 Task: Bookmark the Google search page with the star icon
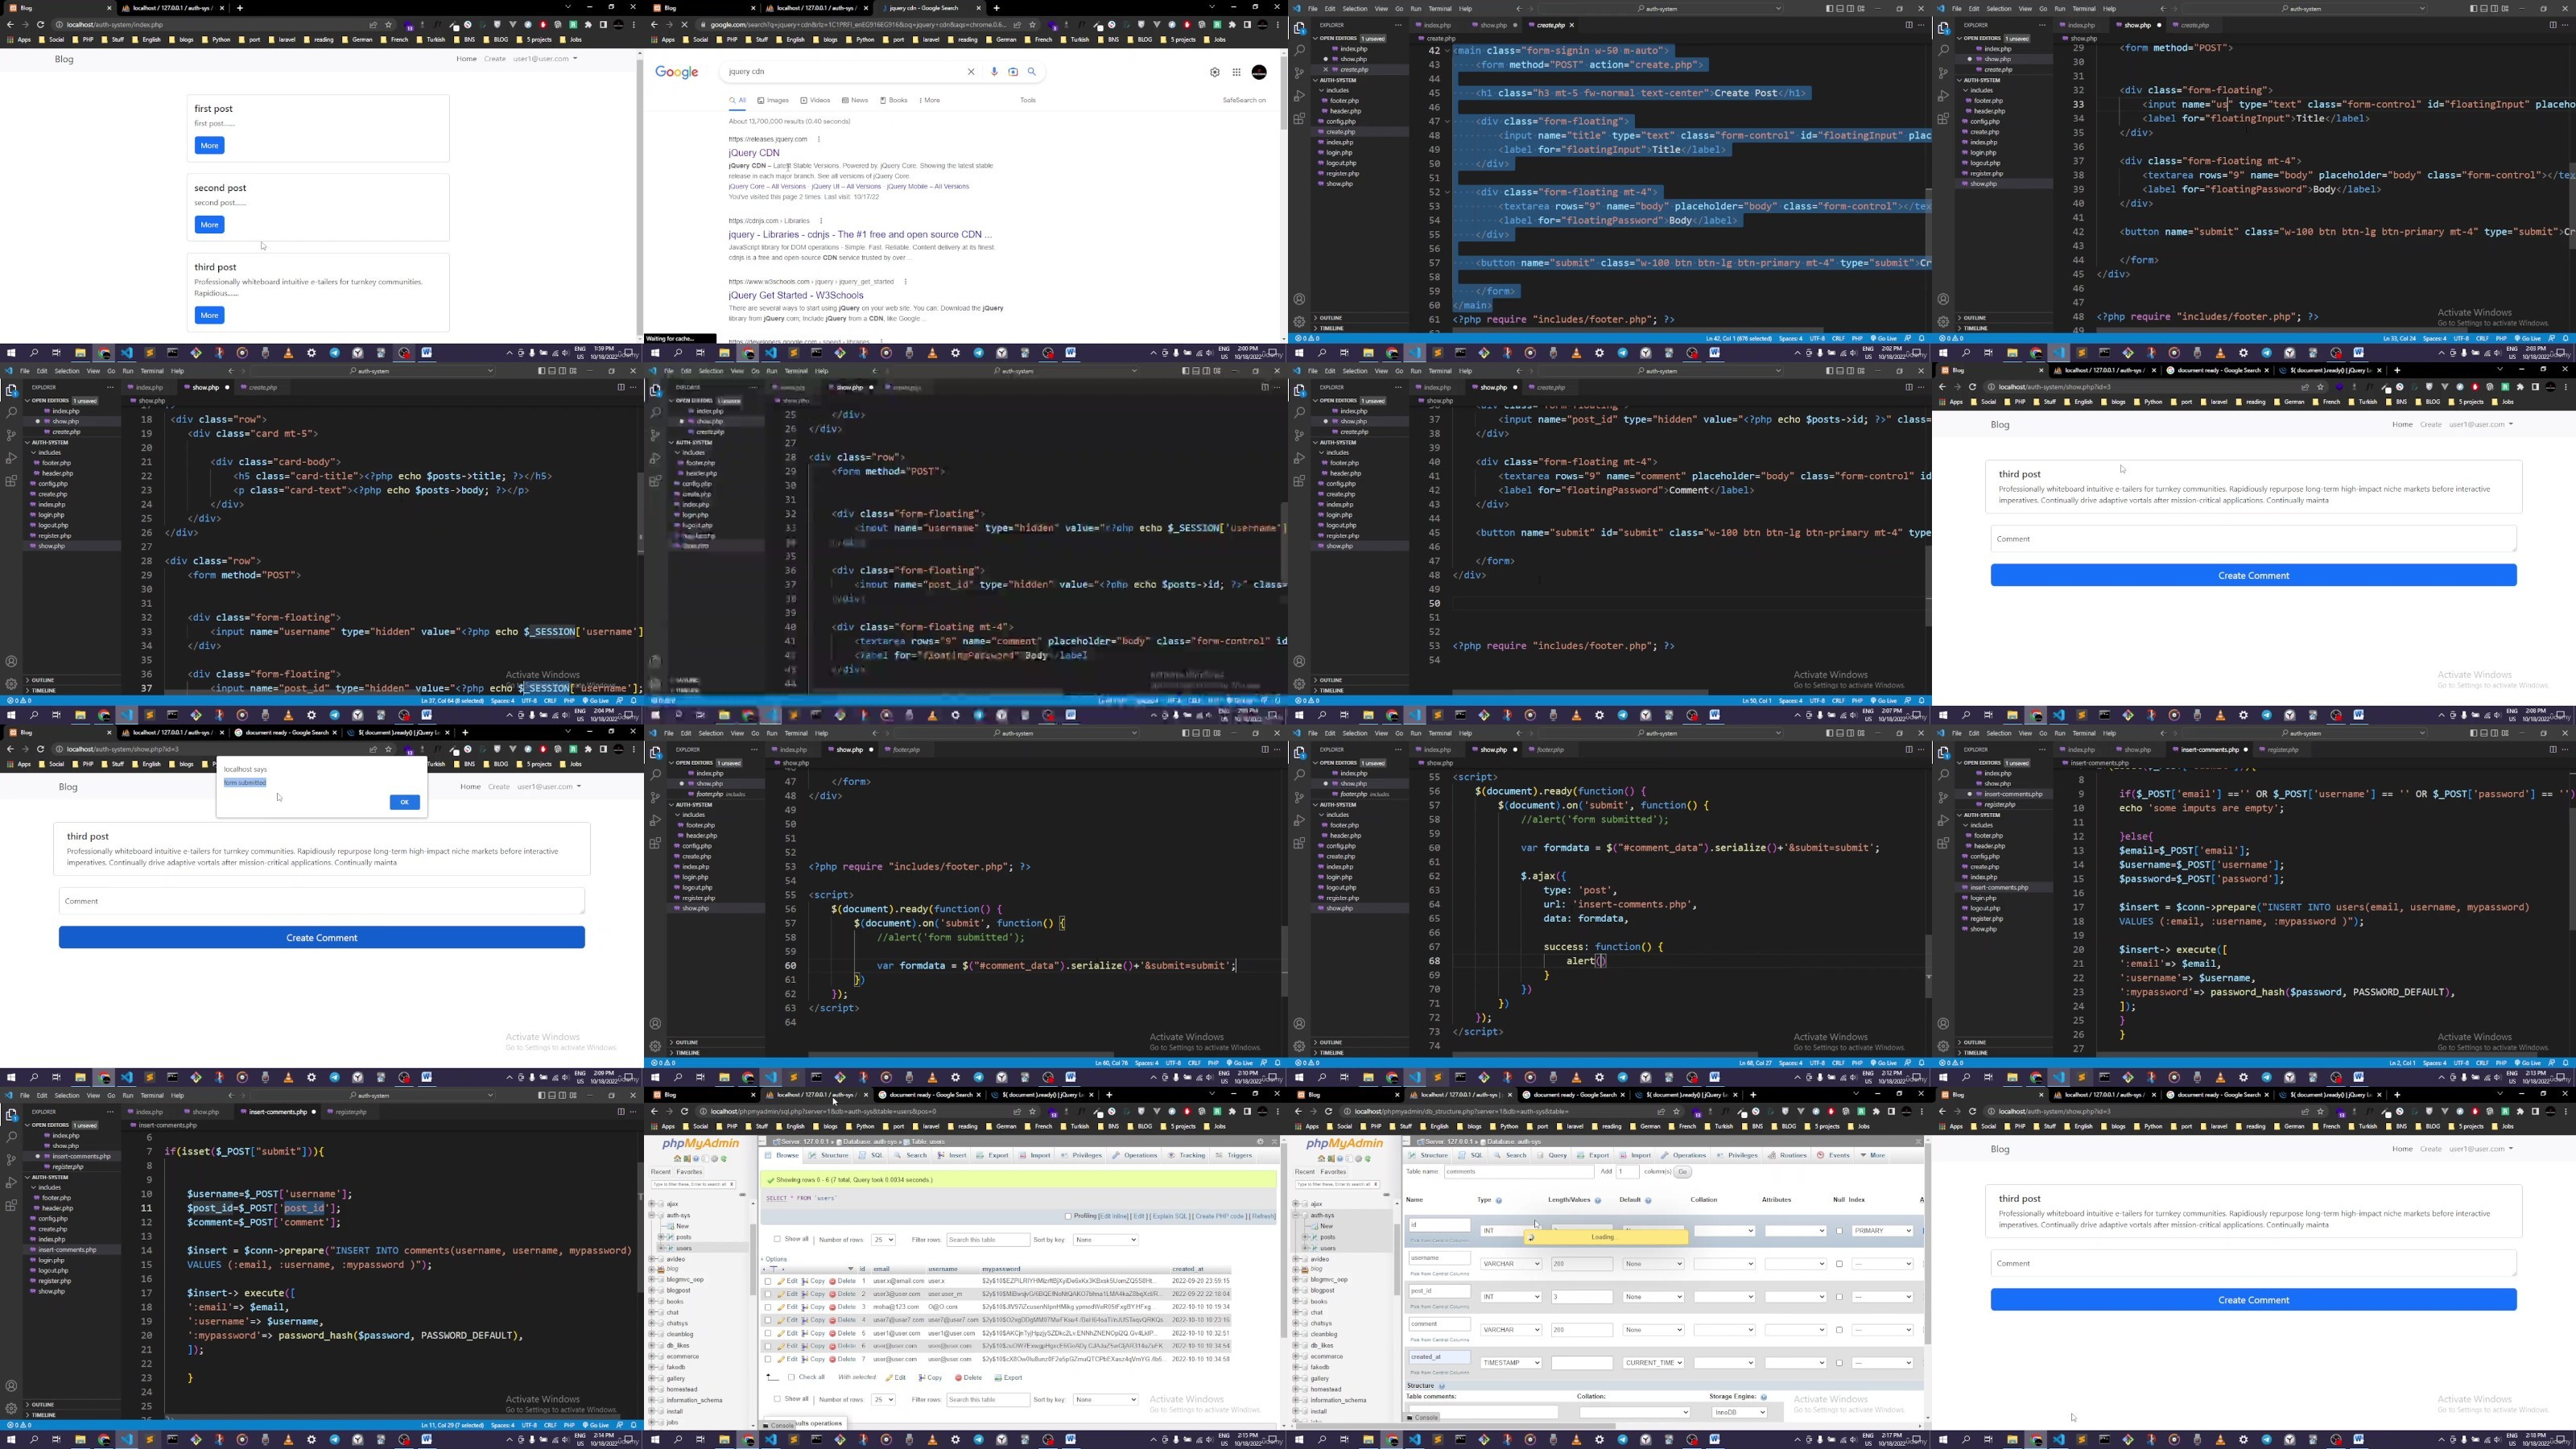click(x=1034, y=25)
